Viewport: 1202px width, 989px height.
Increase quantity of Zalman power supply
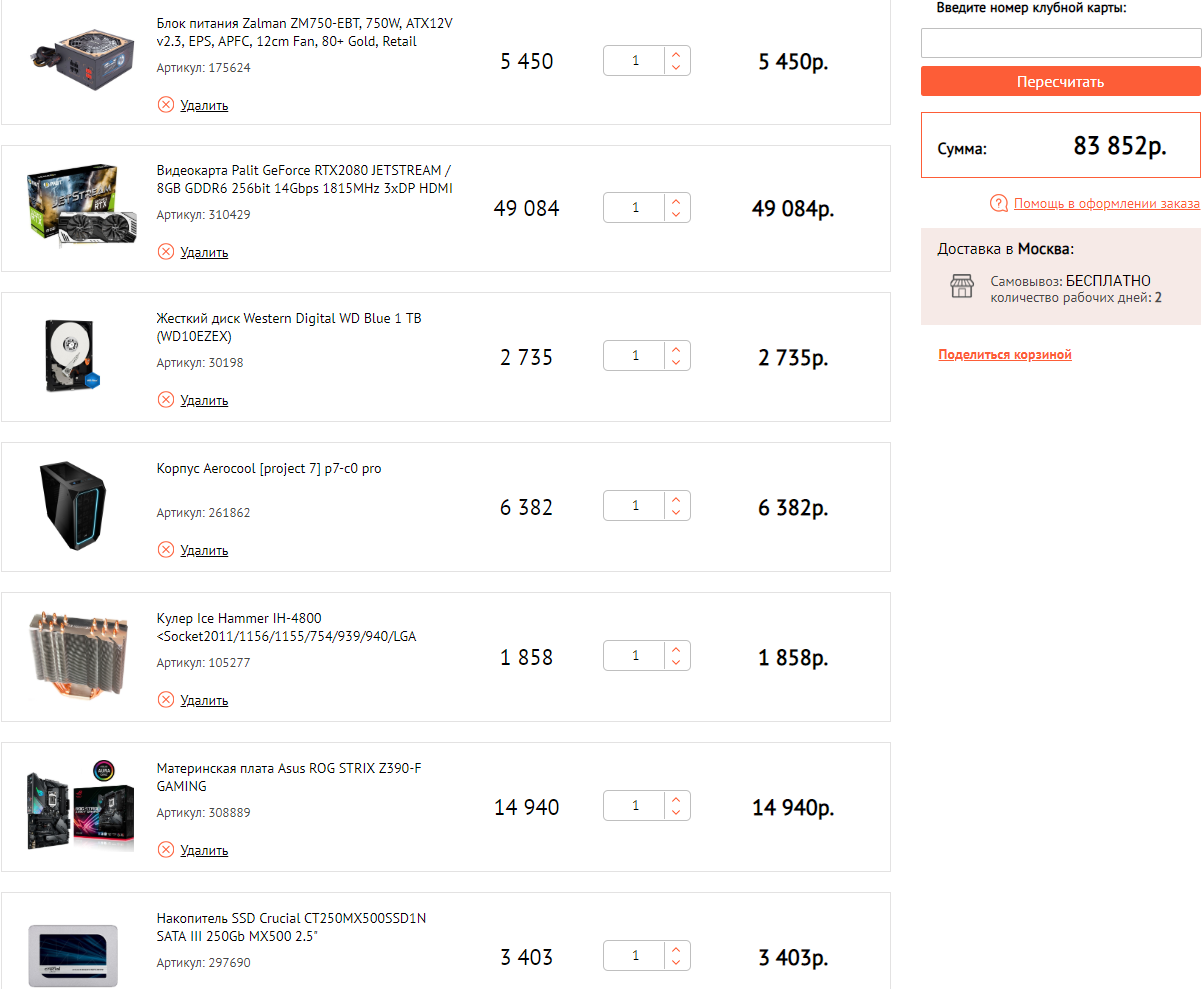(x=677, y=54)
